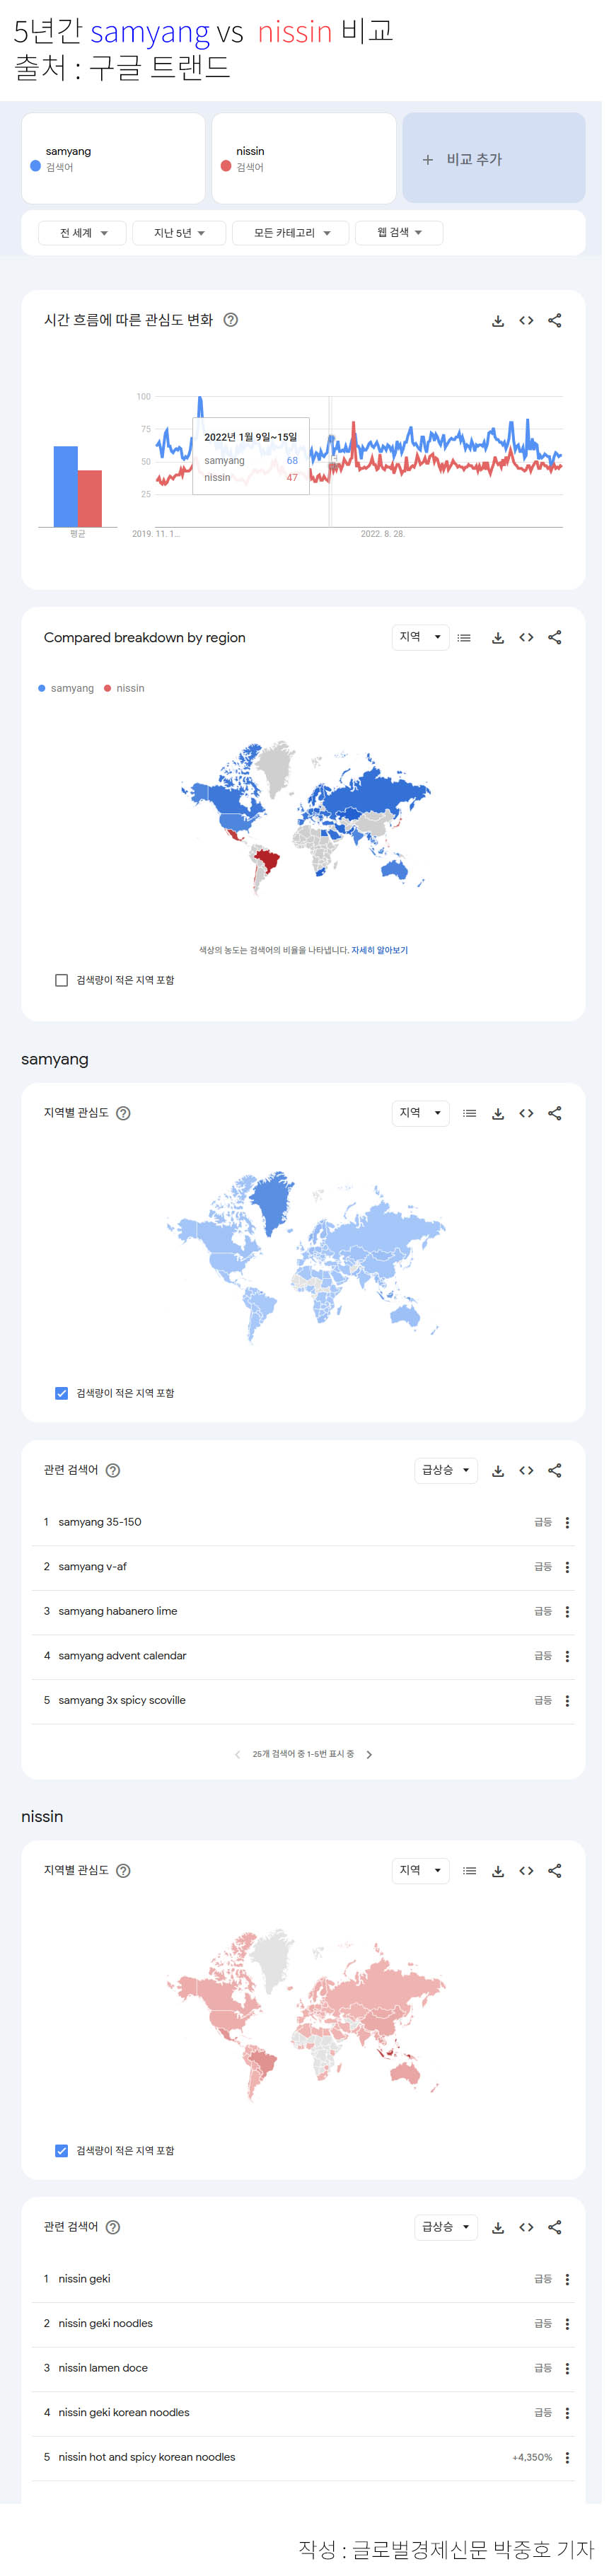Expand the 모든 카테고리 dropdown
Screen dimensions: 609x2576
pyautogui.click(x=294, y=236)
